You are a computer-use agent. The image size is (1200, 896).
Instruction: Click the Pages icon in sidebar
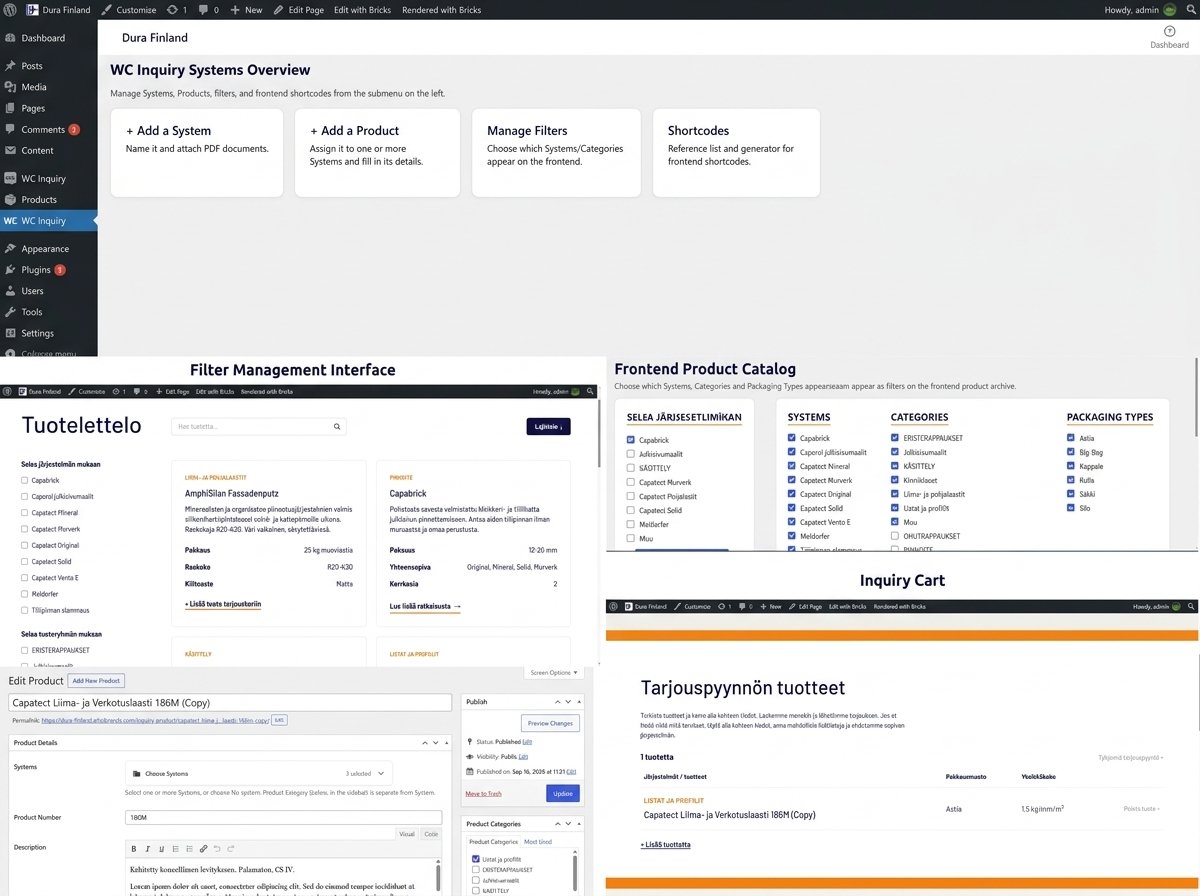click(10, 108)
